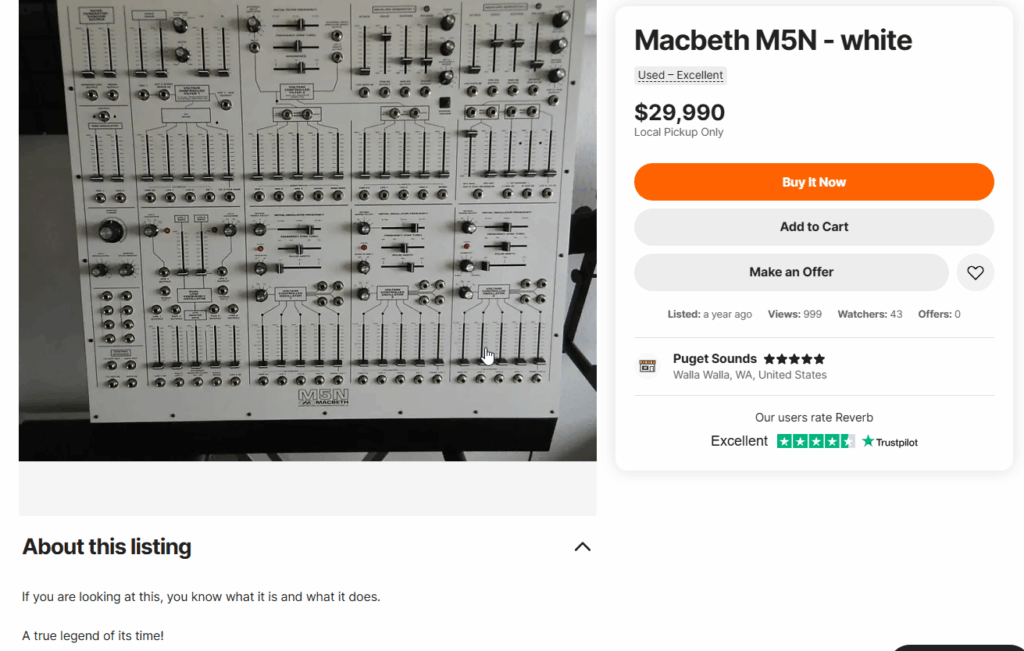This screenshot has height=651, width=1024.
Task: Collapse About this listing with chevron
Action: tap(582, 547)
